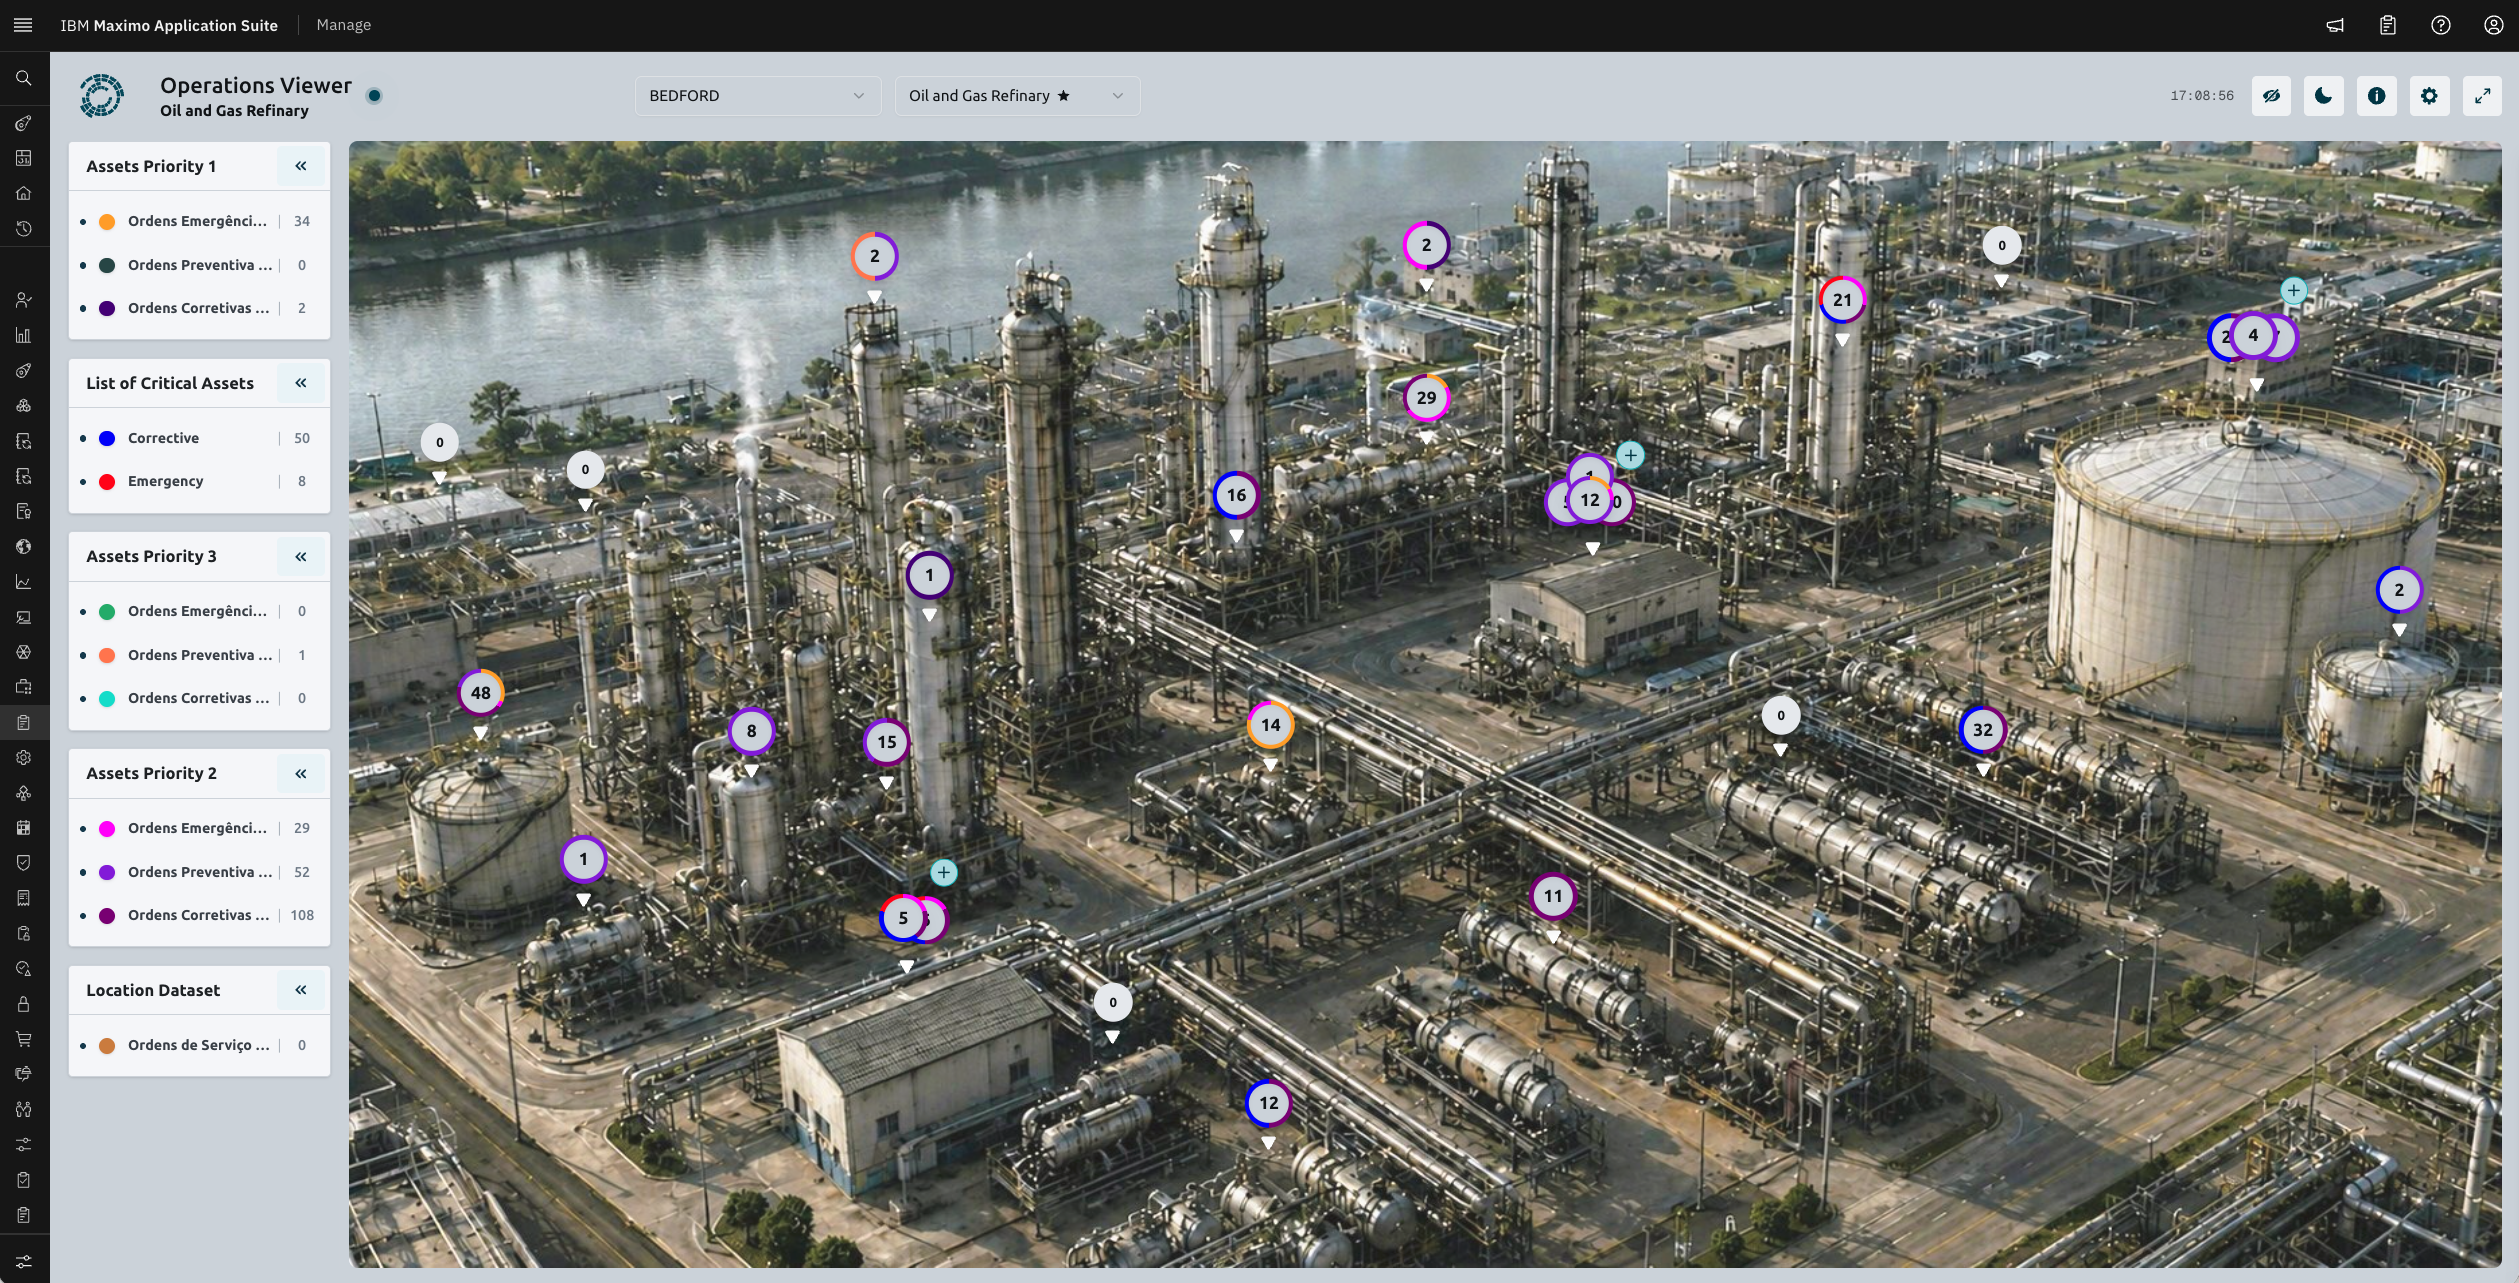This screenshot has width=2519, height=1283.
Task: Click the Operations Viewer logo icon
Action: 102,96
